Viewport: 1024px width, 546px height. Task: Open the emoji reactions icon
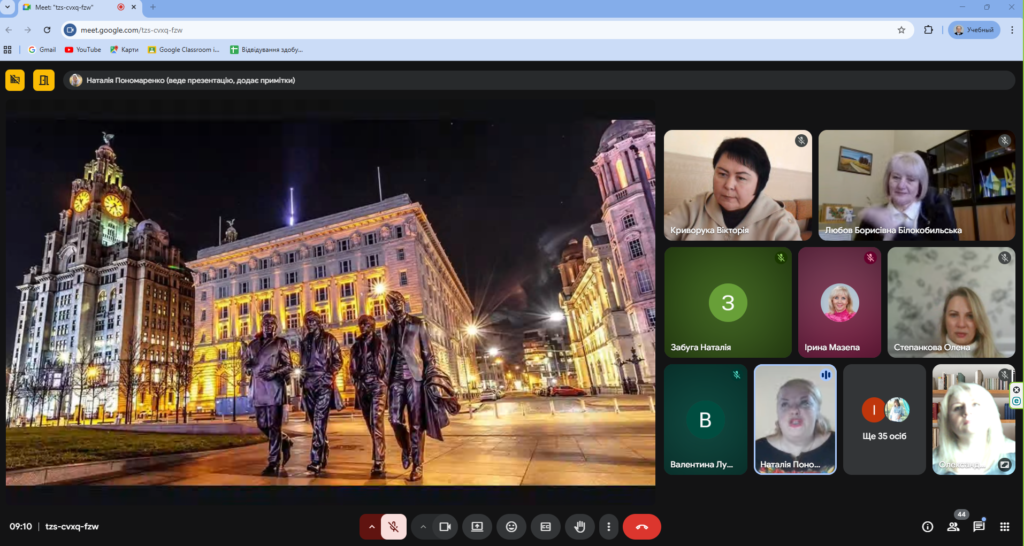tap(511, 526)
